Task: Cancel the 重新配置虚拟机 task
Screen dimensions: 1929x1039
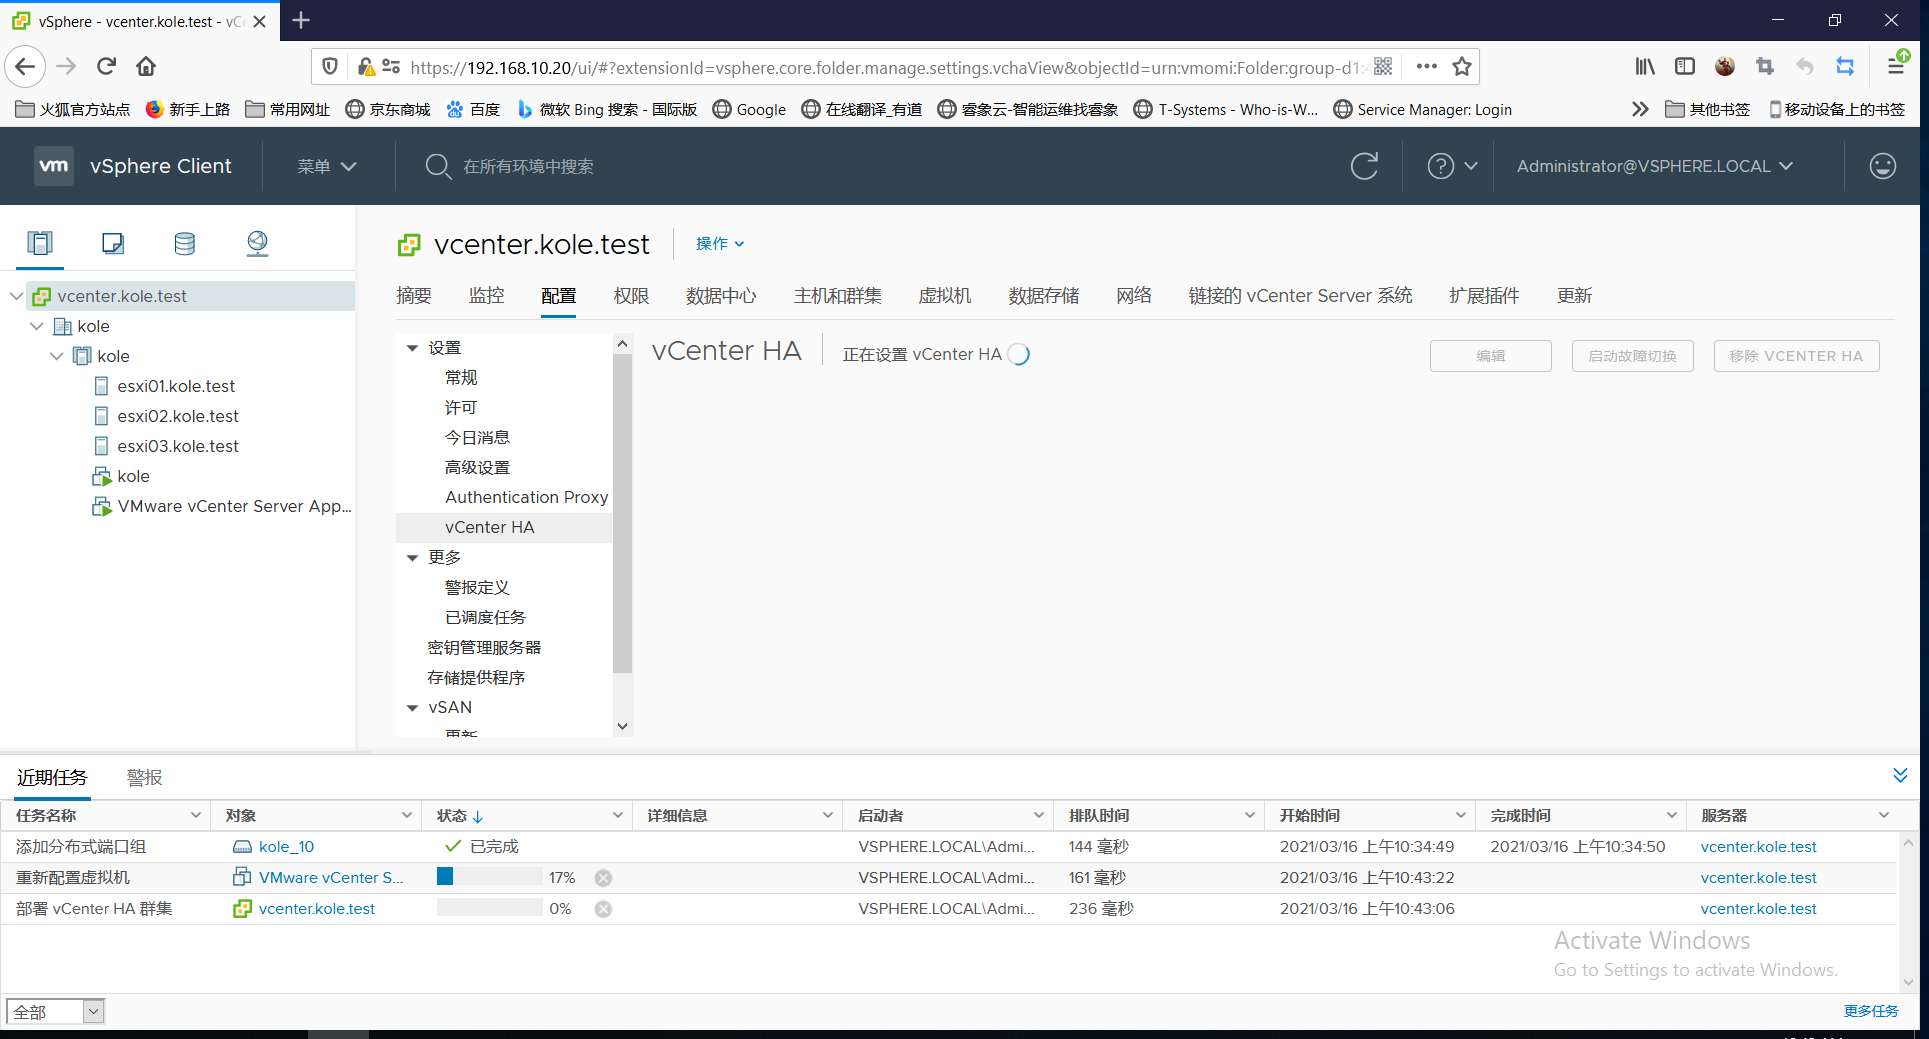Action: coord(602,877)
